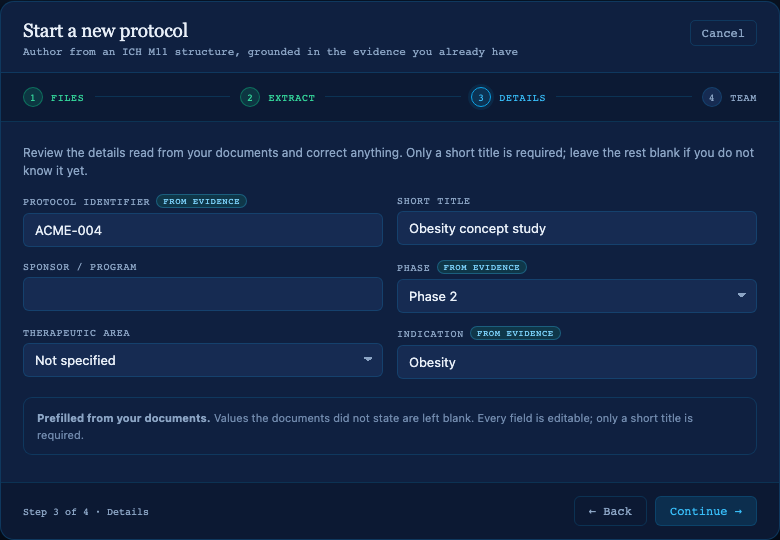
Task: Edit the Short Title field
Action: pos(577,228)
